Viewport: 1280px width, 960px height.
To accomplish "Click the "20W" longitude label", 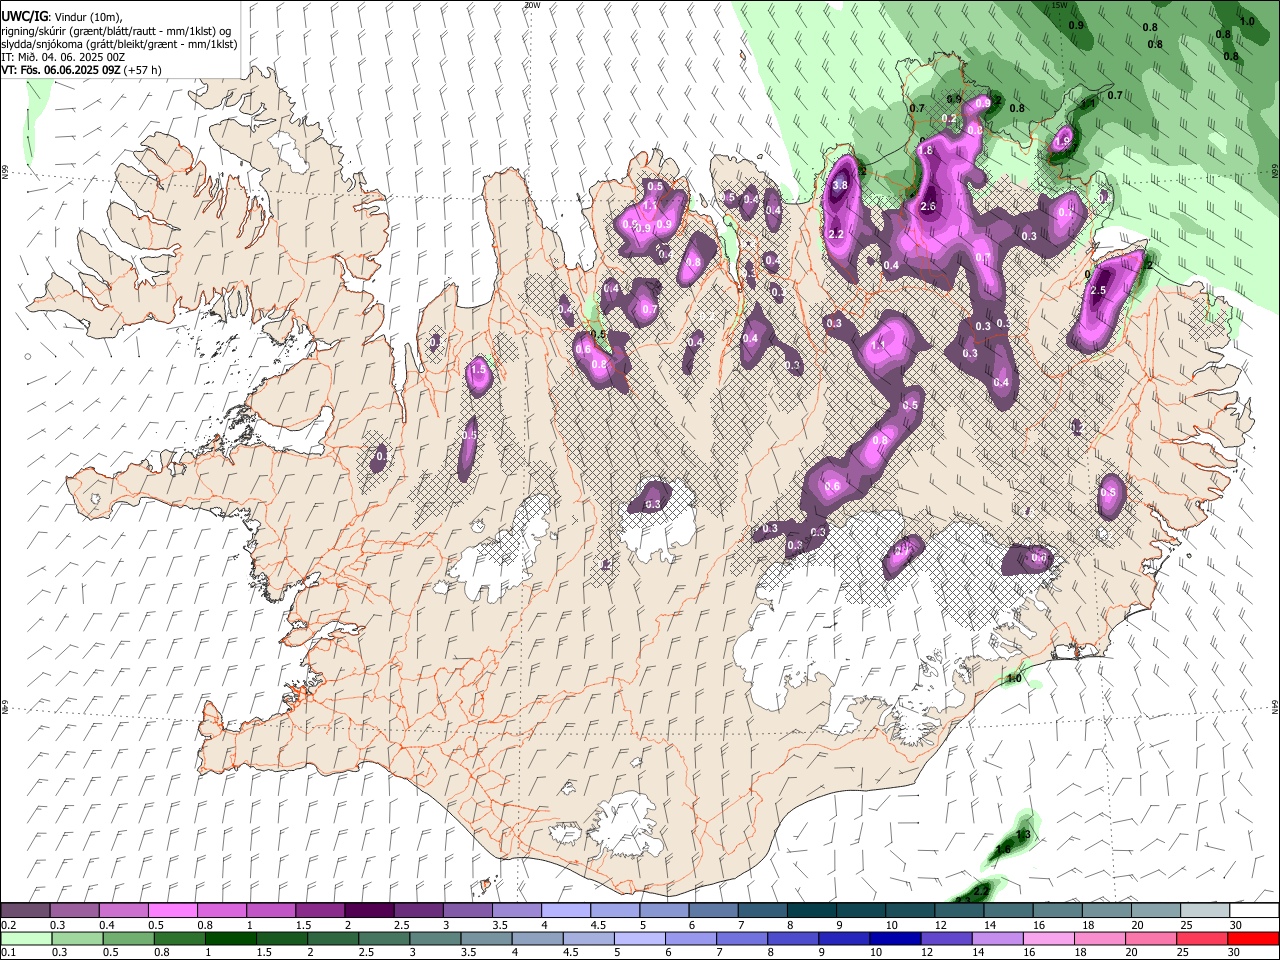I will (532, 5).
